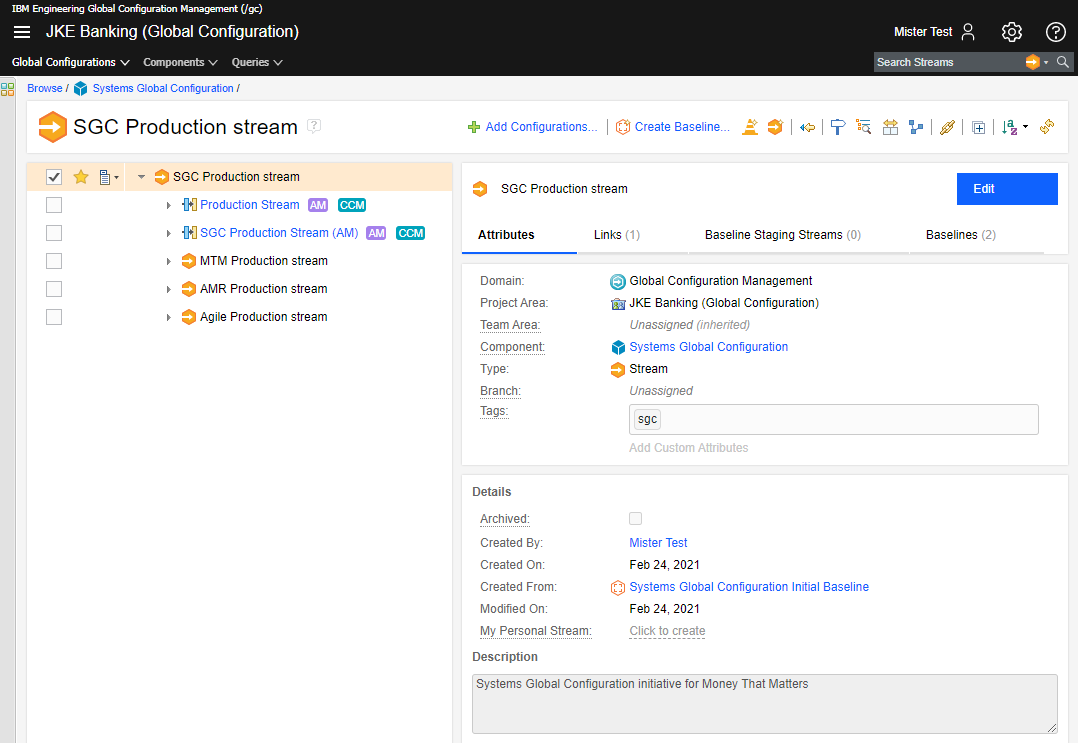Toggle the Archived checkbox

[x=635, y=519]
